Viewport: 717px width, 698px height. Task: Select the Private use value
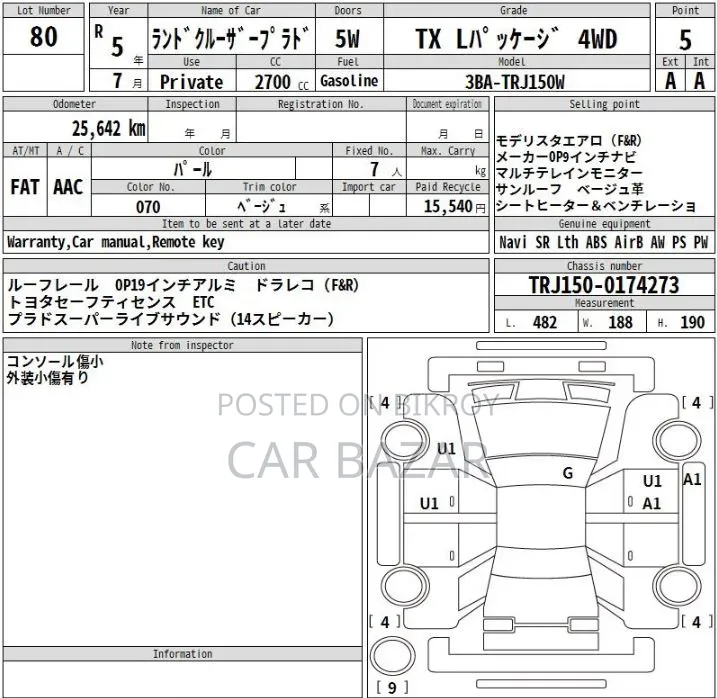[x=192, y=82]
